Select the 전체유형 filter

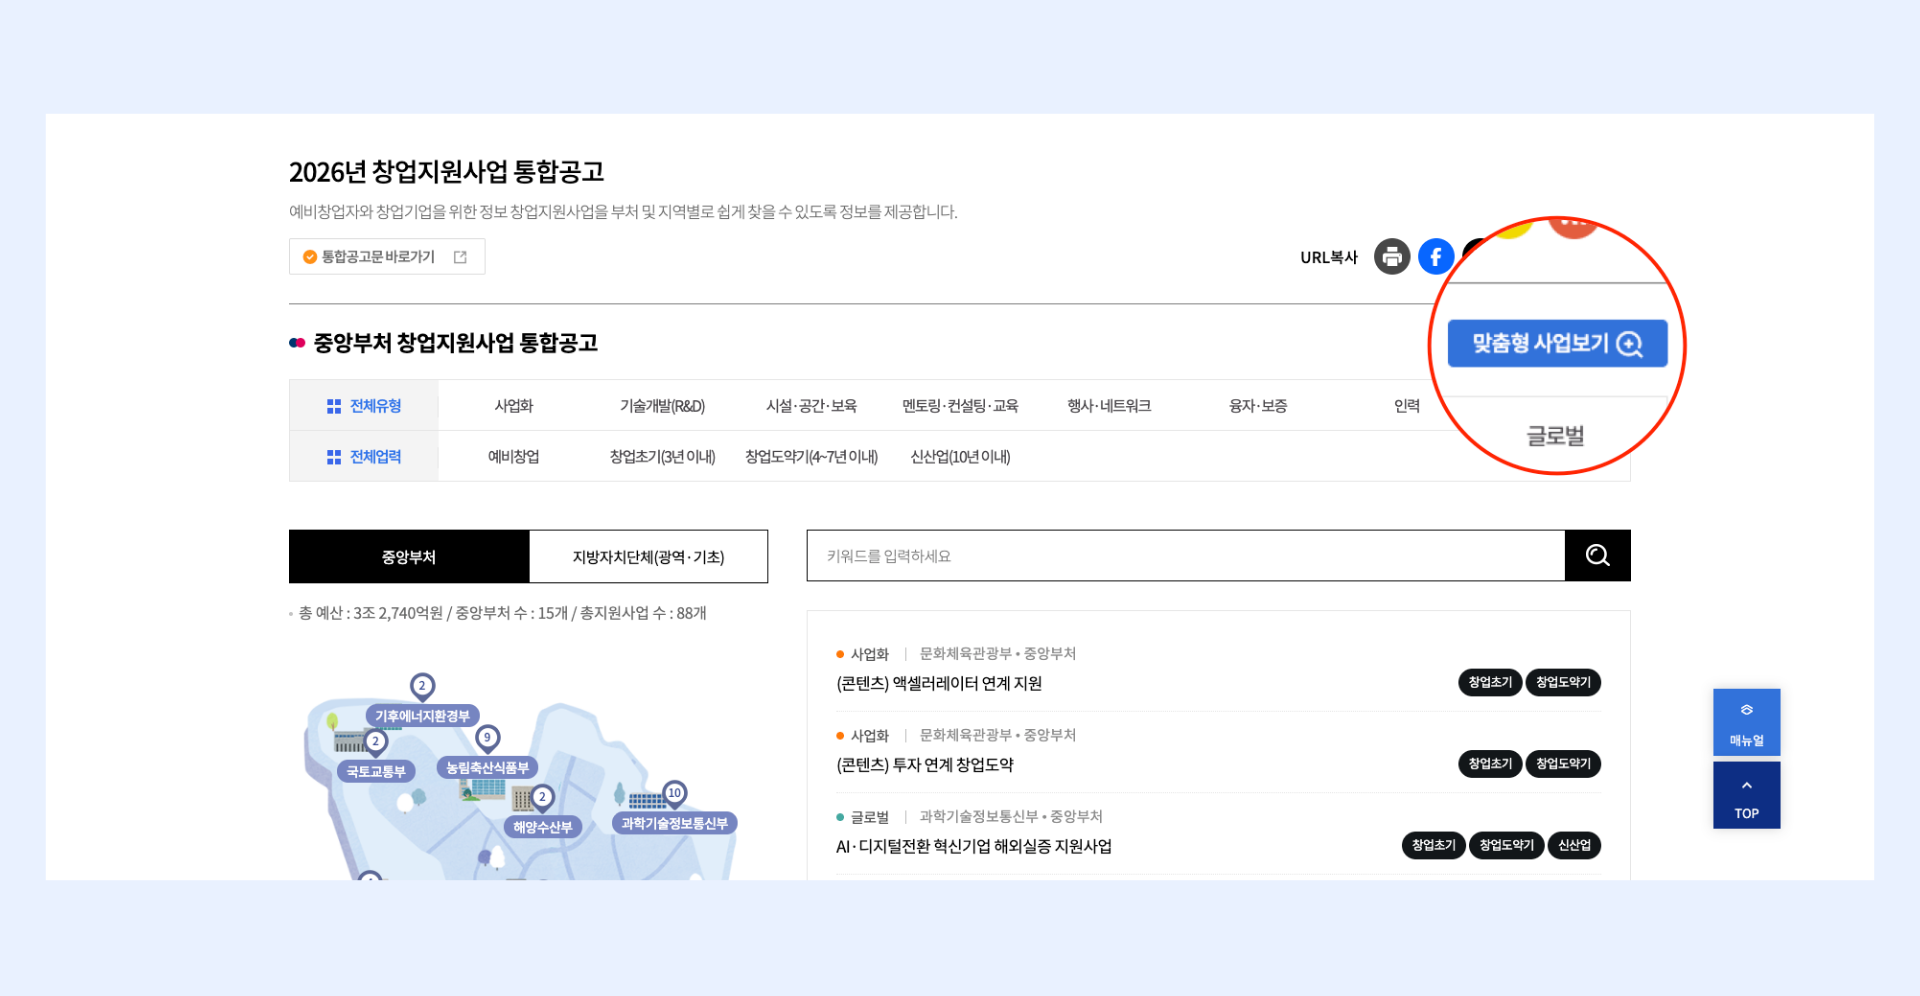point(364,406)
